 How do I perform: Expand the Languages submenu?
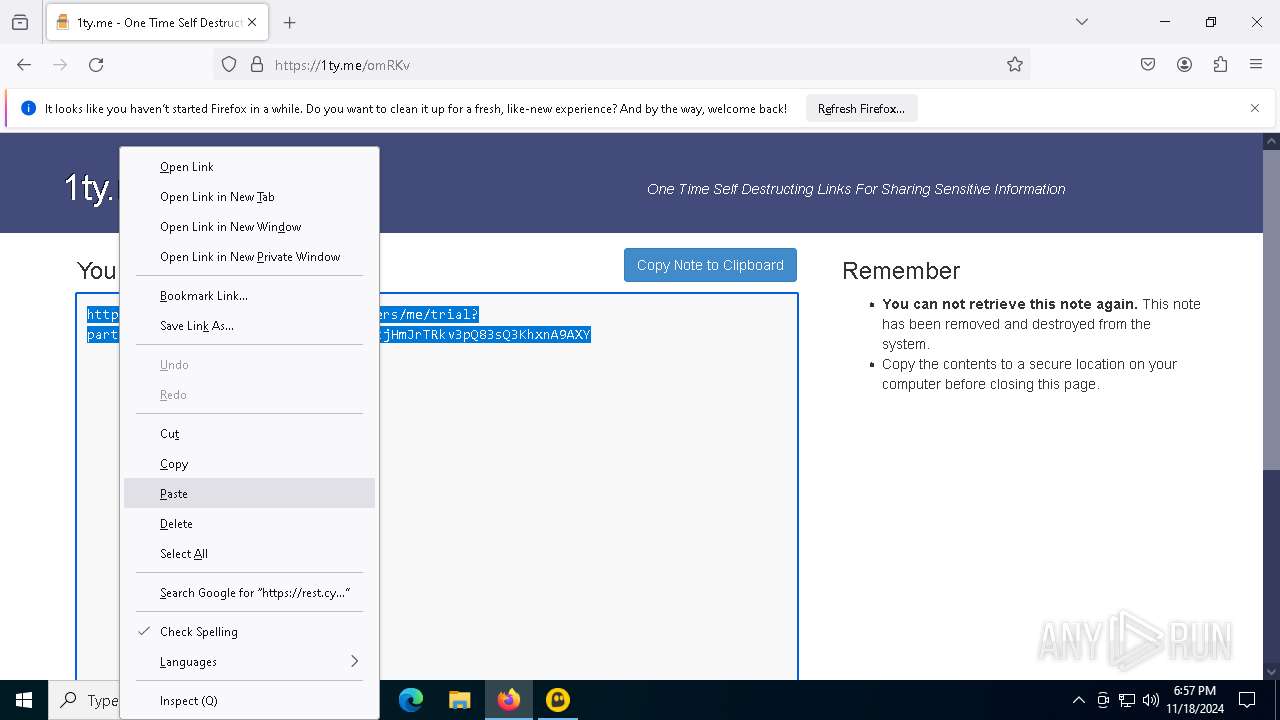[x=249, y=662]
